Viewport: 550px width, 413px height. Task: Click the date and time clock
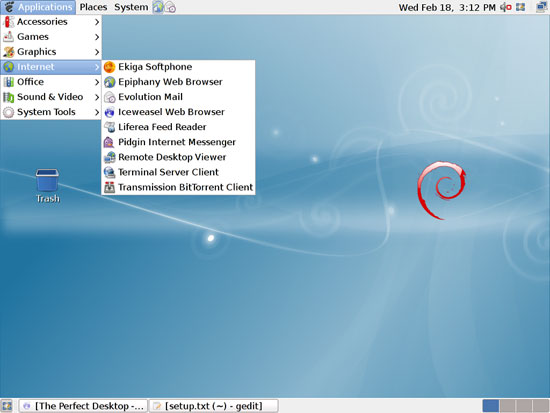[447, 7]
